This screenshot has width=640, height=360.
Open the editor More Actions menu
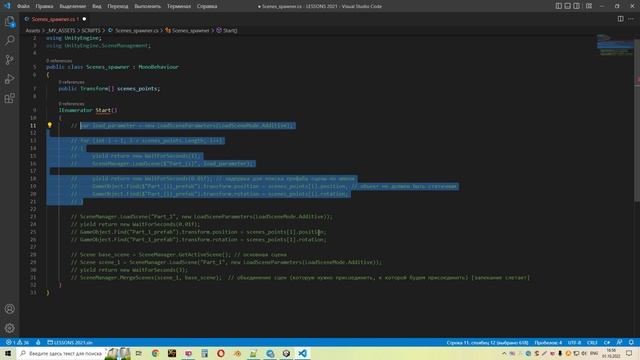pos(631,19)
